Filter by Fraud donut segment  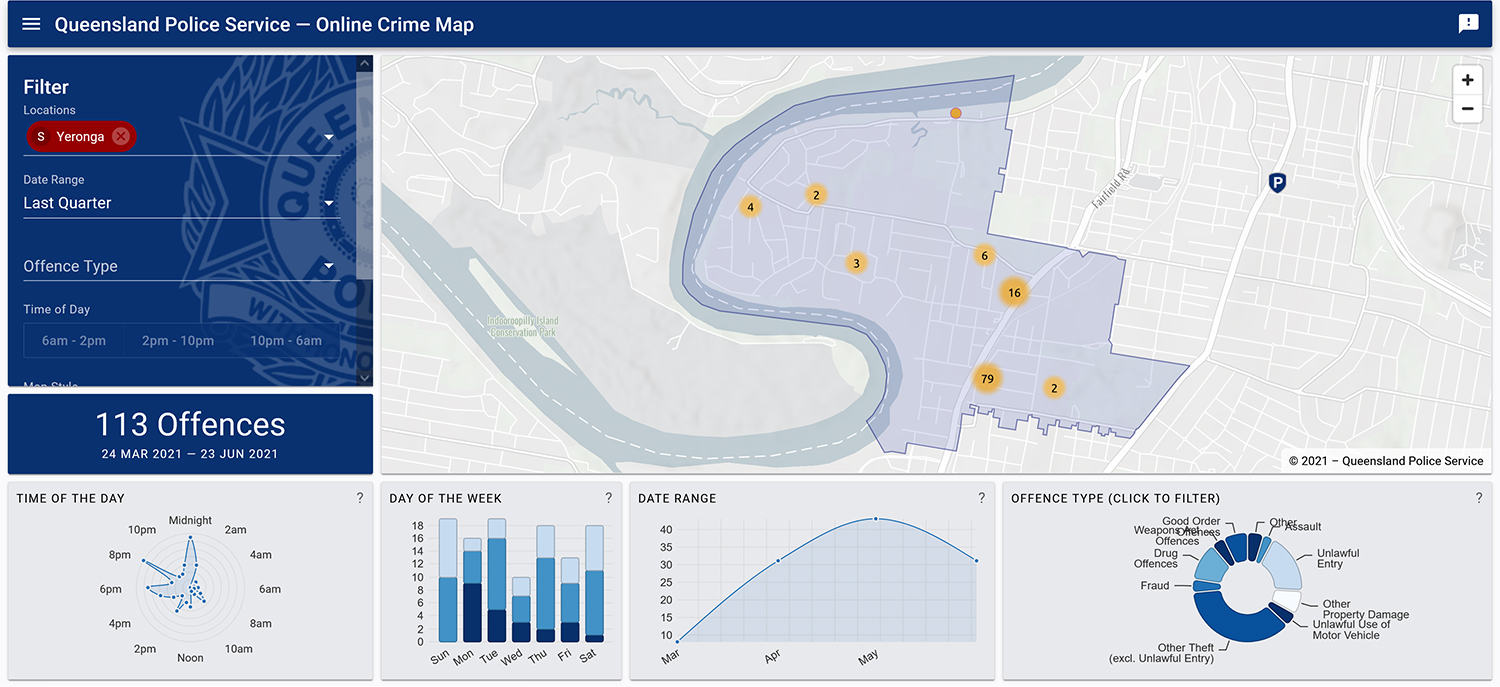pos(1205,585)
